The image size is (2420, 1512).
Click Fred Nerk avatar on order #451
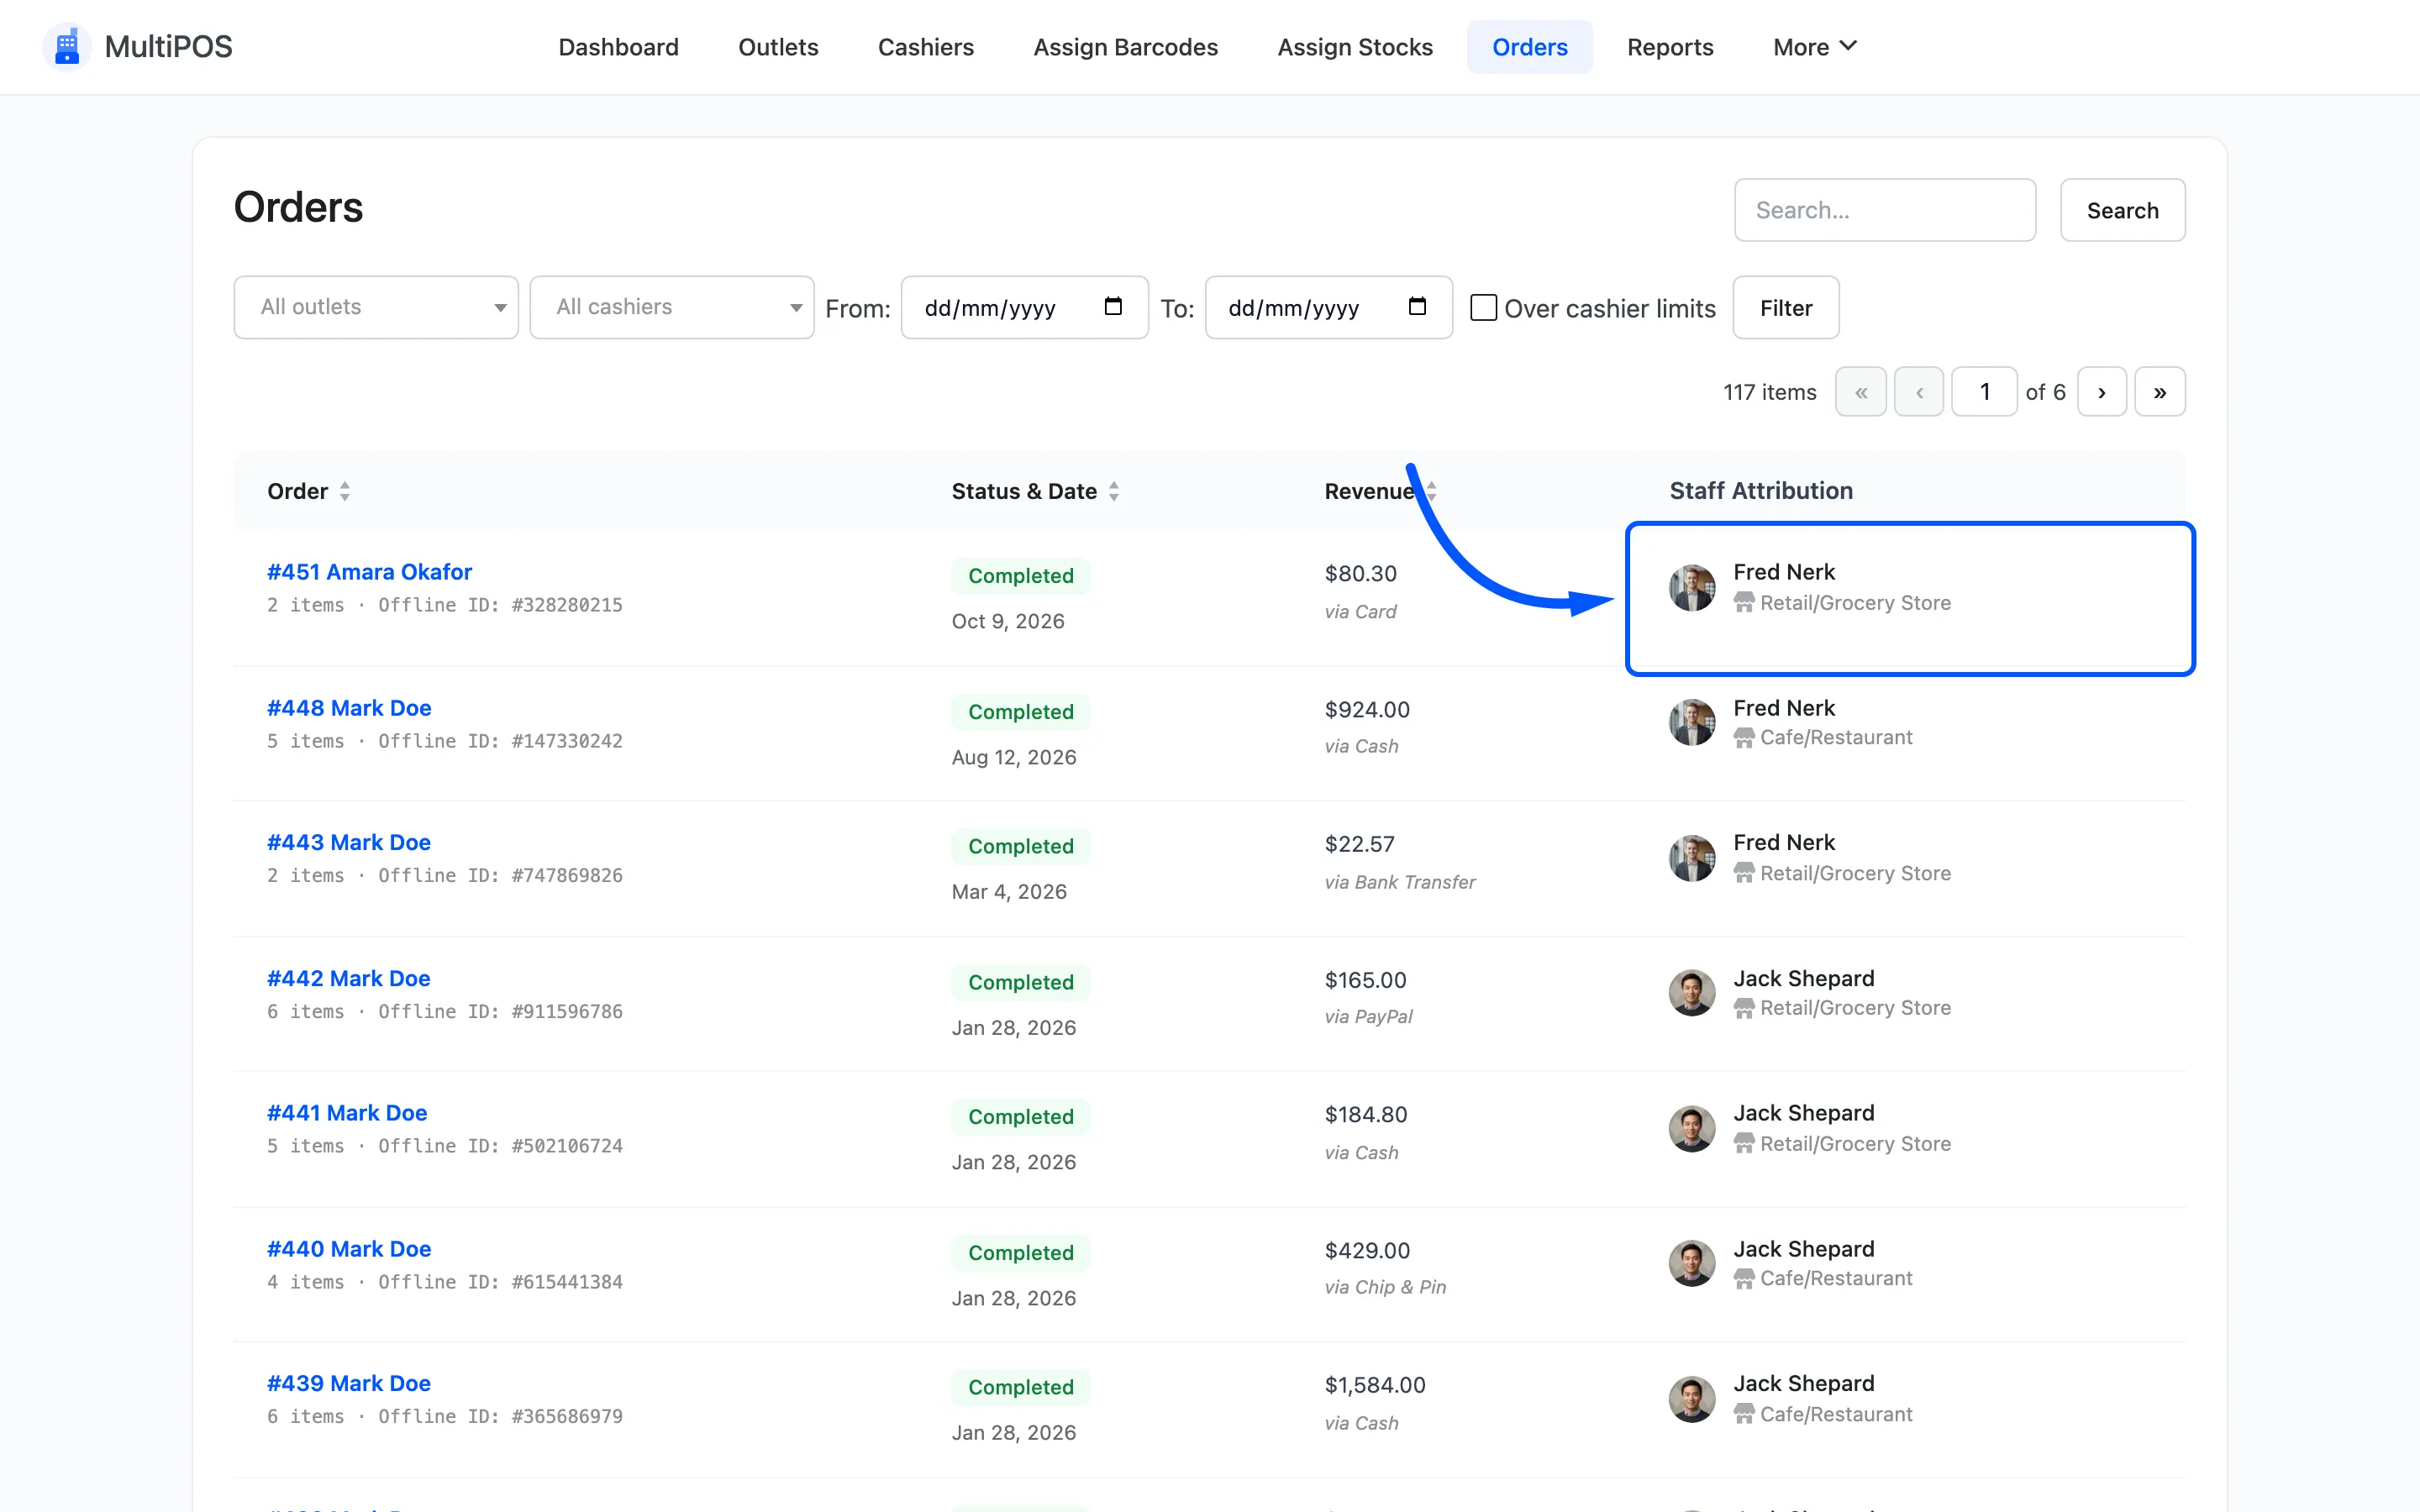pos(1692,588)
